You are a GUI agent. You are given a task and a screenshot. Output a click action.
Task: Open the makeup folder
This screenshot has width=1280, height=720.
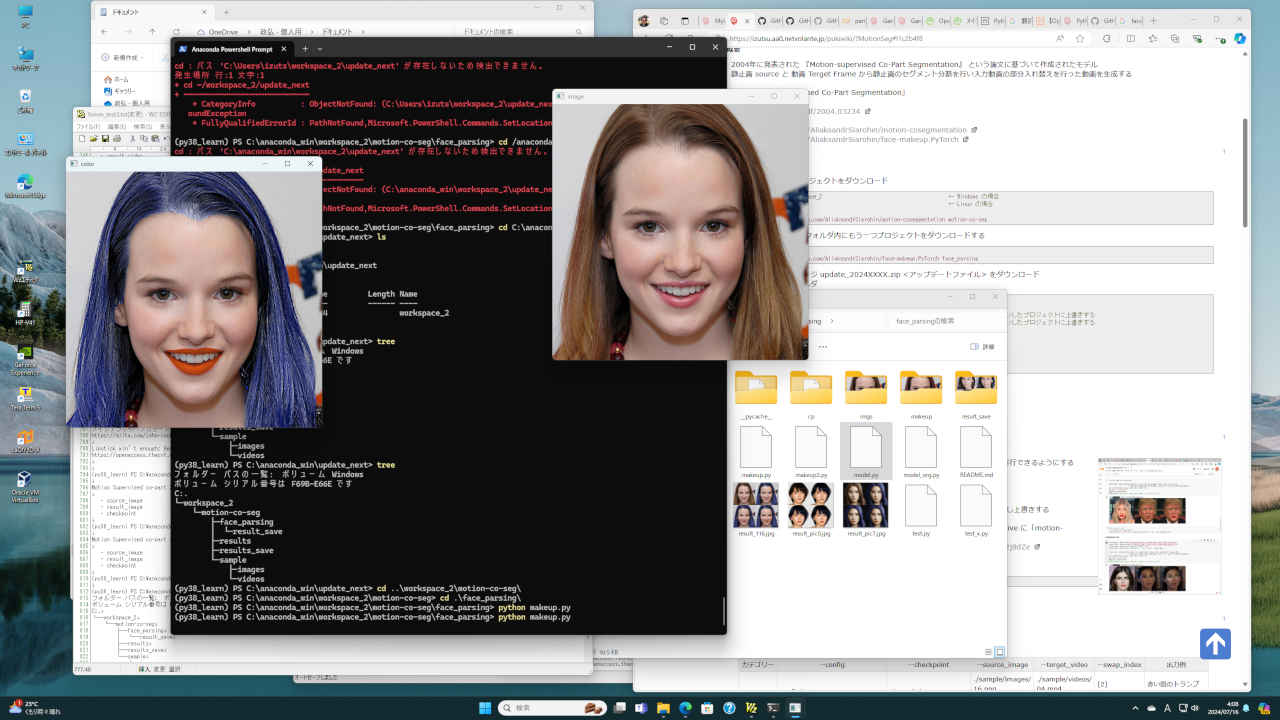tap(920, 389)
